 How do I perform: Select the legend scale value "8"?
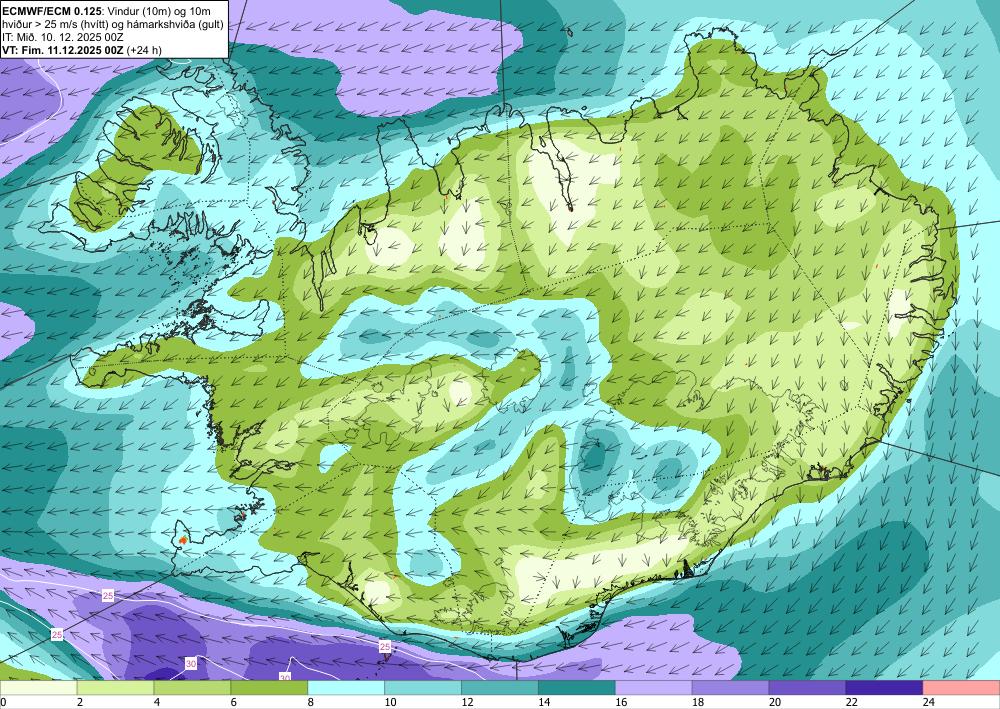(x=311, y=702)
